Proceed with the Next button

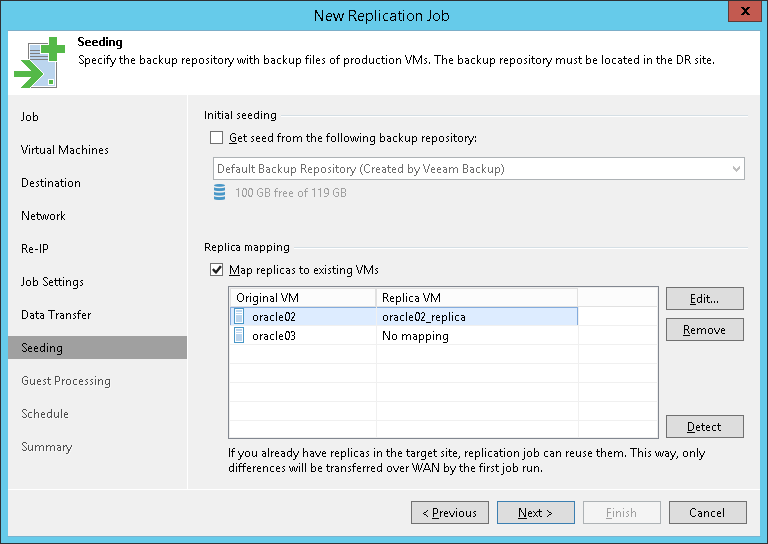pos(536,513)
